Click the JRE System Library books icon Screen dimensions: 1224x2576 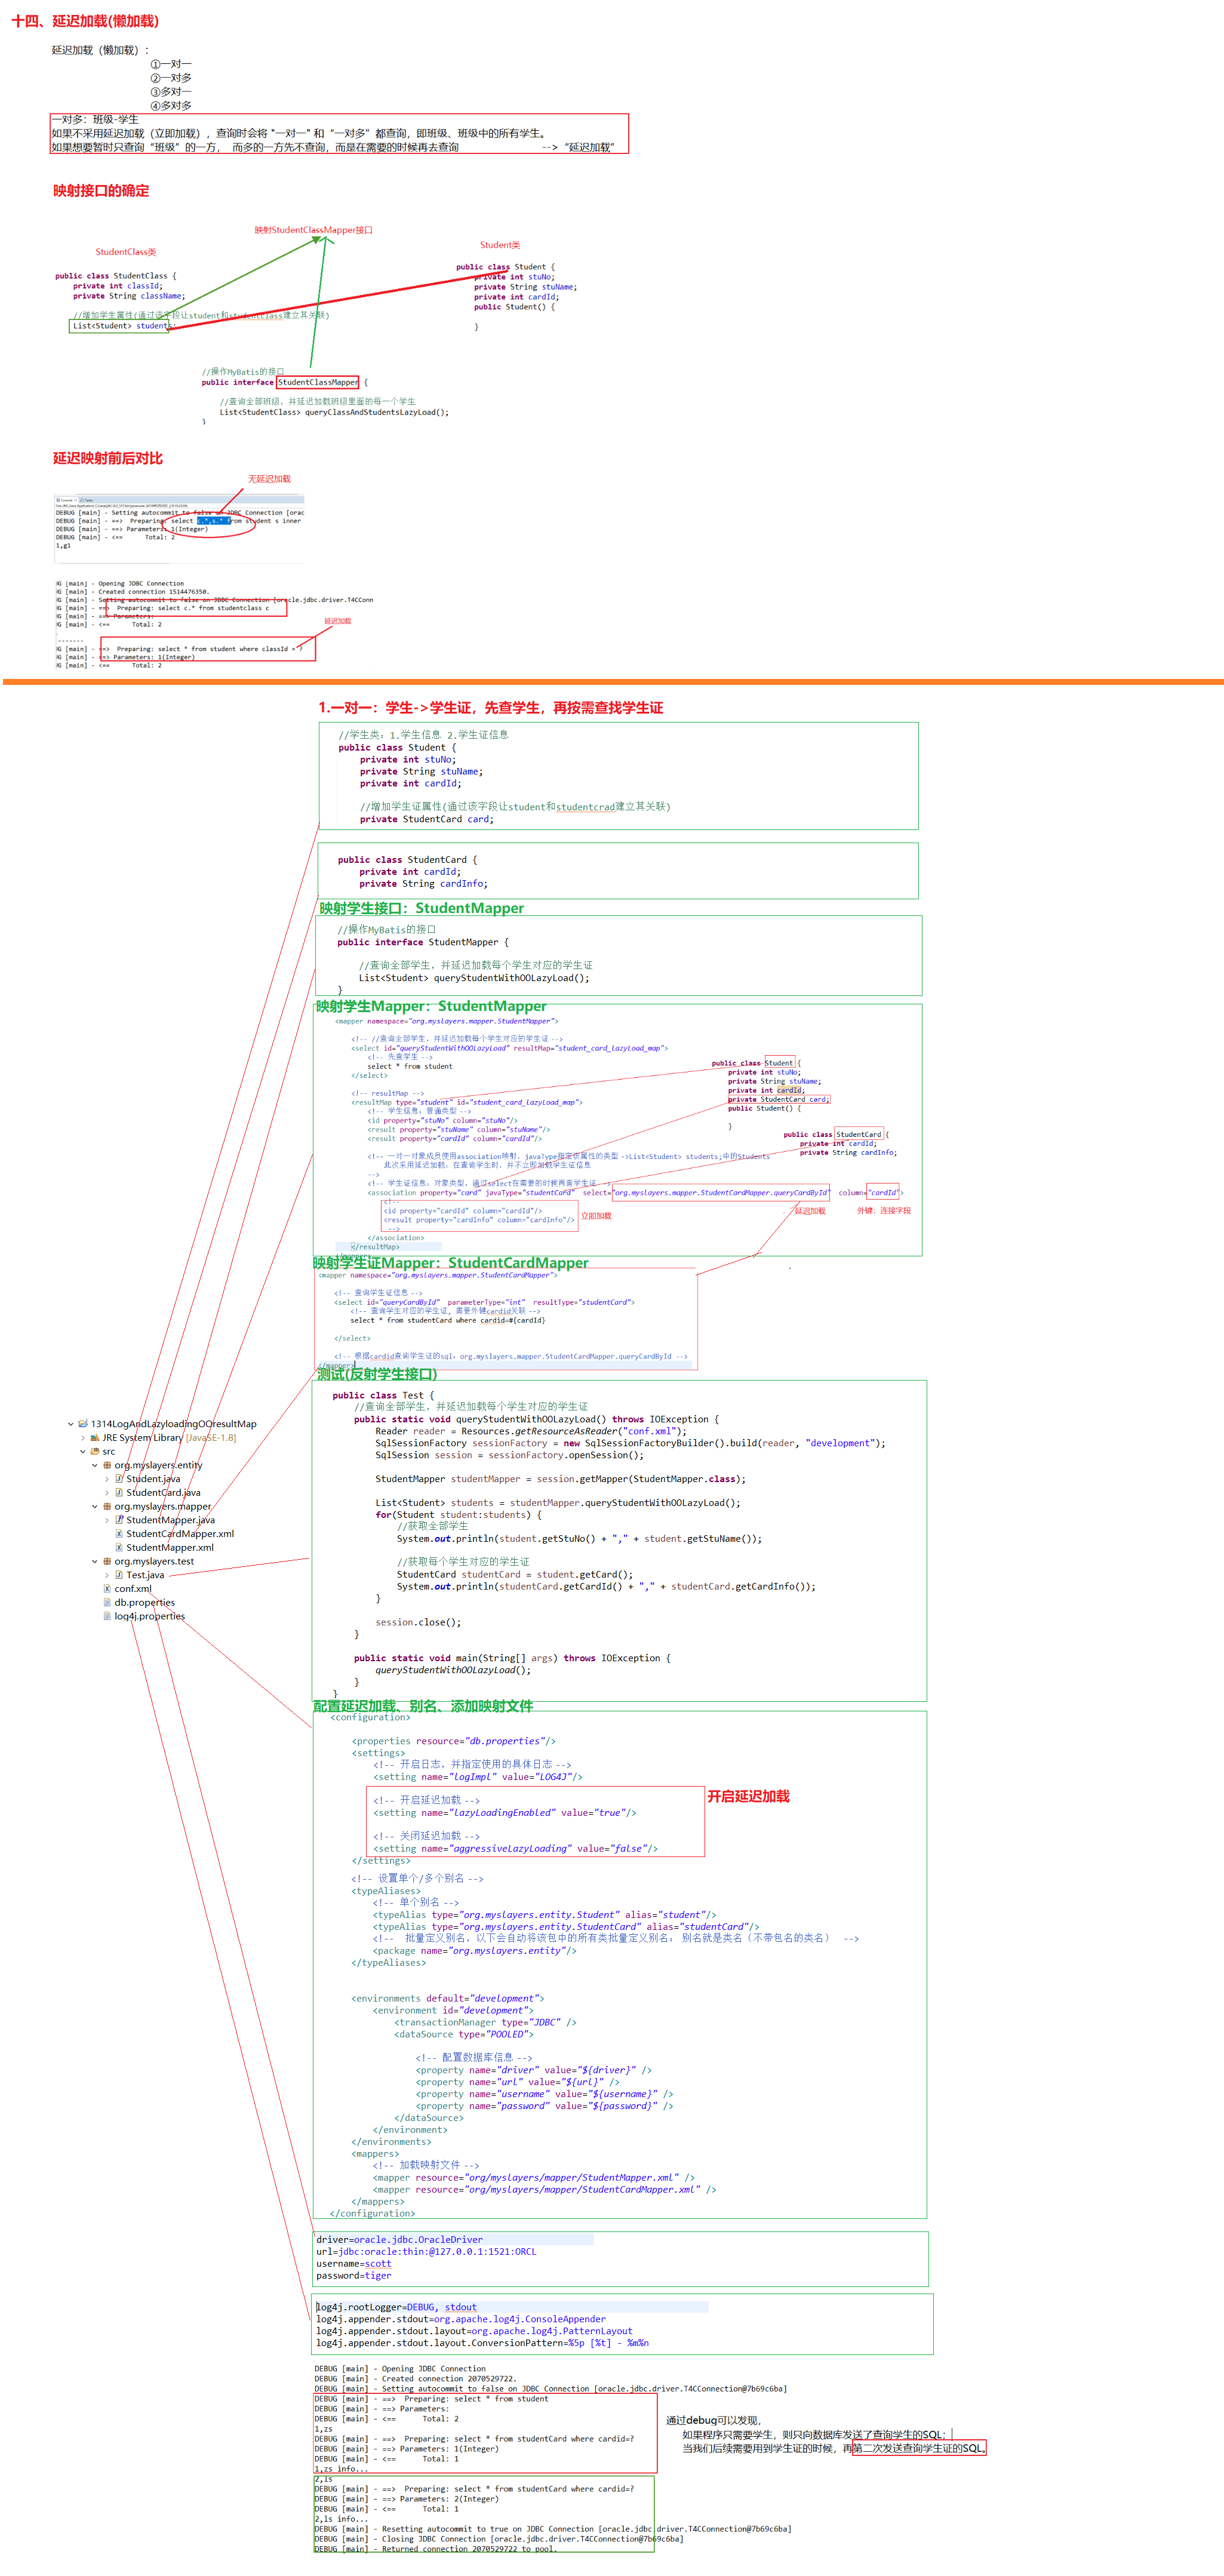(x=95, y=1438)
